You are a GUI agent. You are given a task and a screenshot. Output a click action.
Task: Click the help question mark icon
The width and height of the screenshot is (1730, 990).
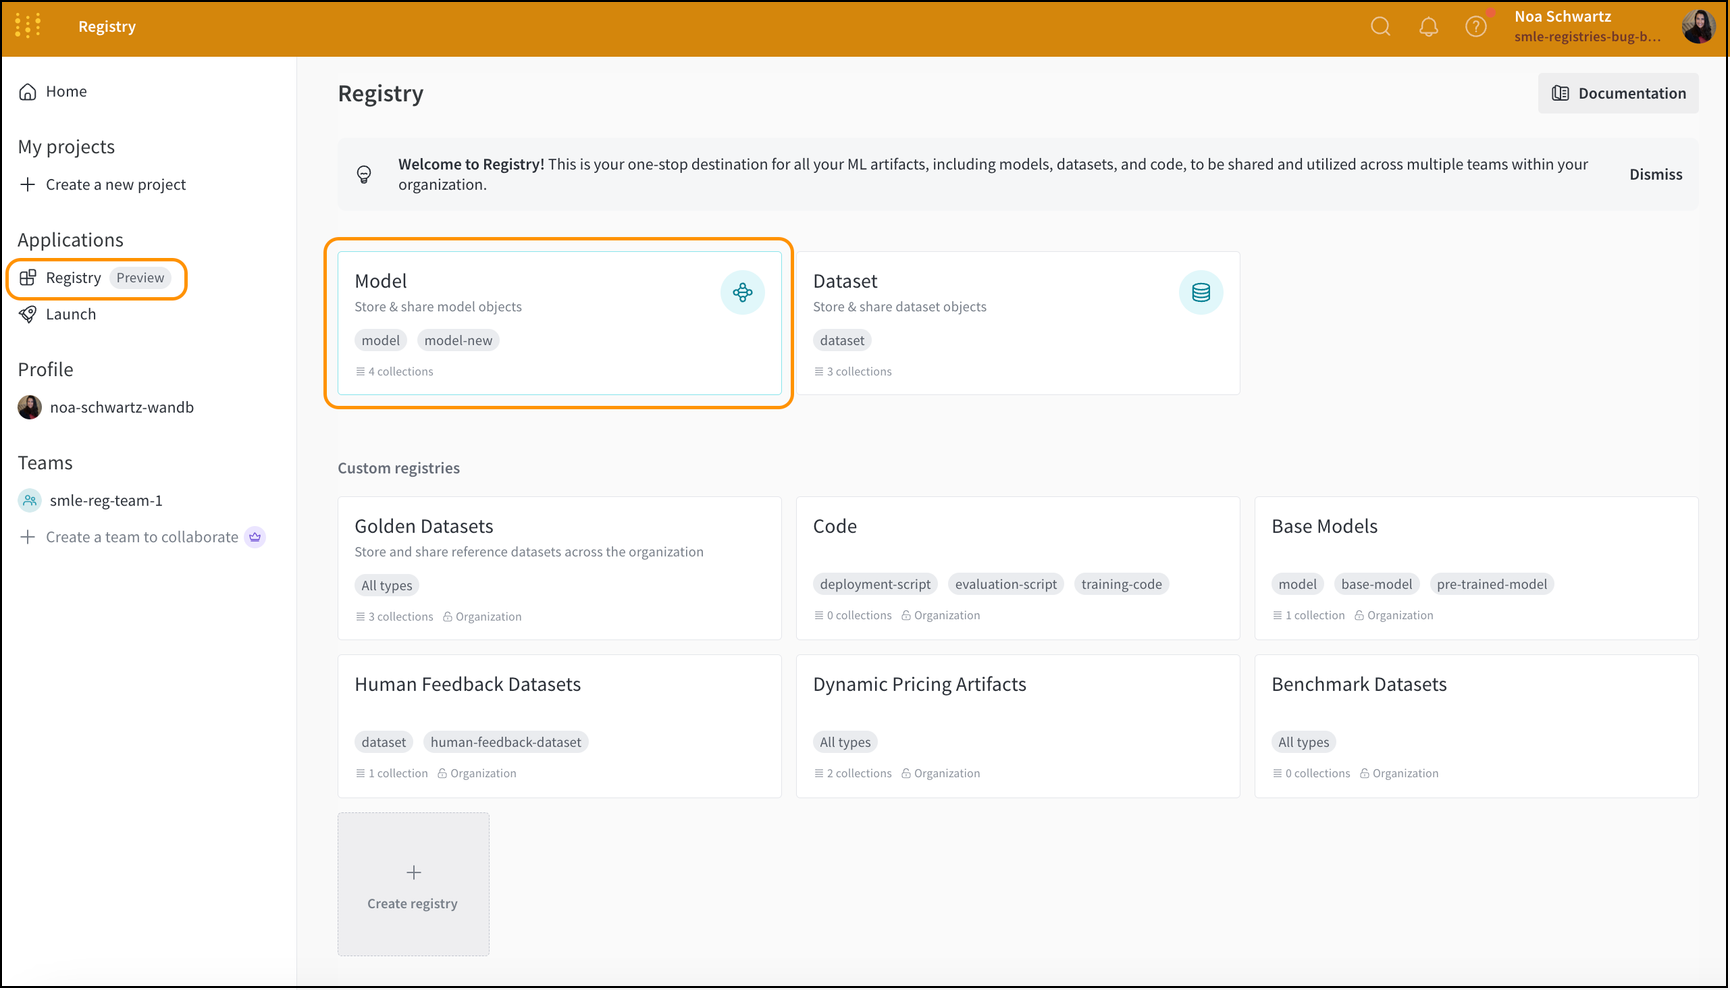tap(1476, 27)
